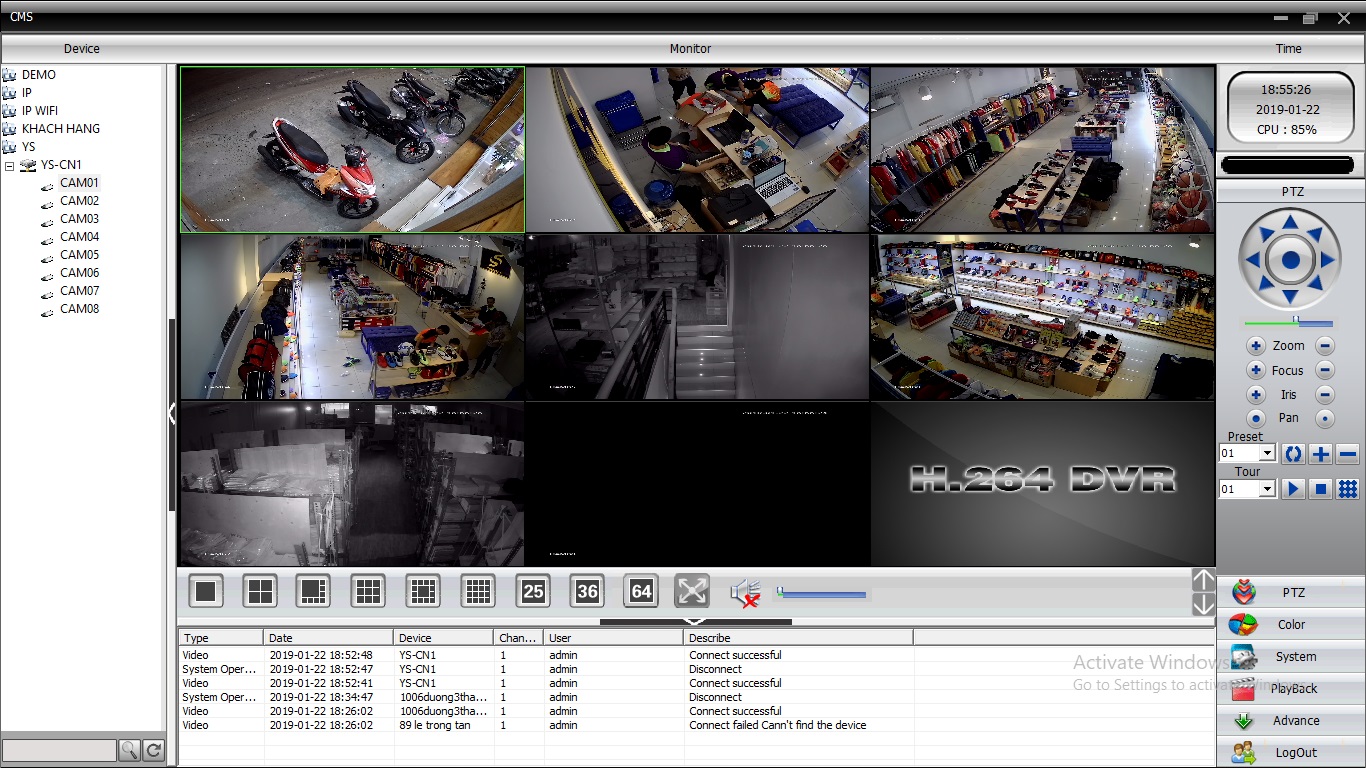Zoom in with the PTZ Zoom plus control
The image size is (1366, 768).
point(1255,345)
